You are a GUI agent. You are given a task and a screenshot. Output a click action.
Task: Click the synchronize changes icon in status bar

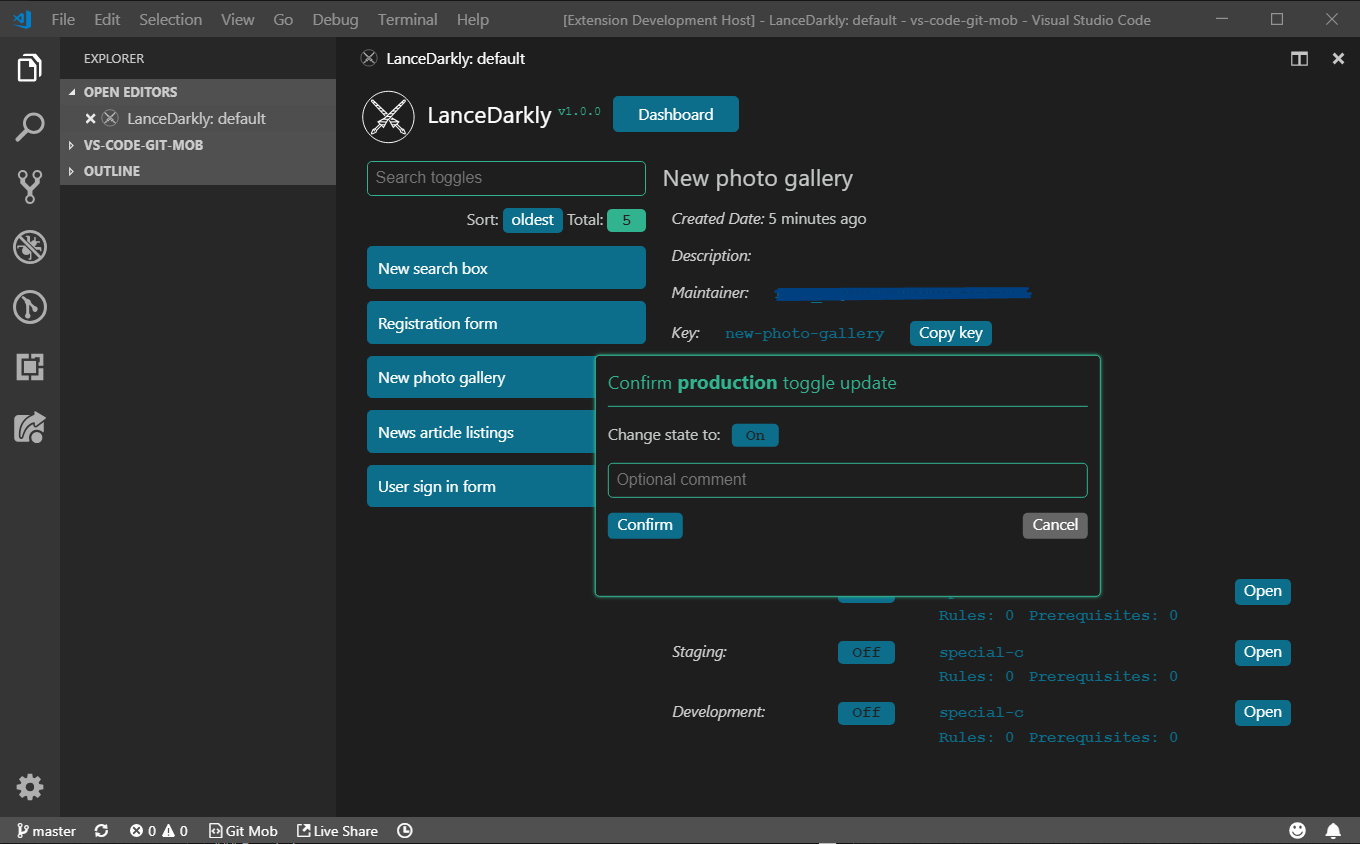click(x=101, y=831)
